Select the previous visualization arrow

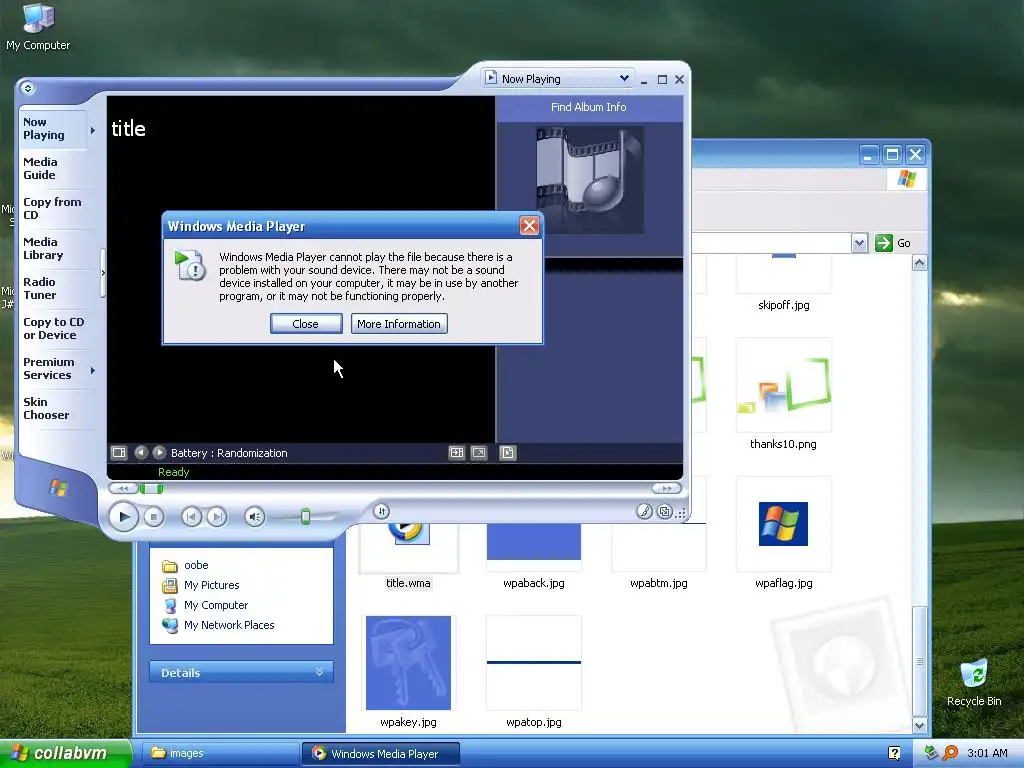click(140, 453)
